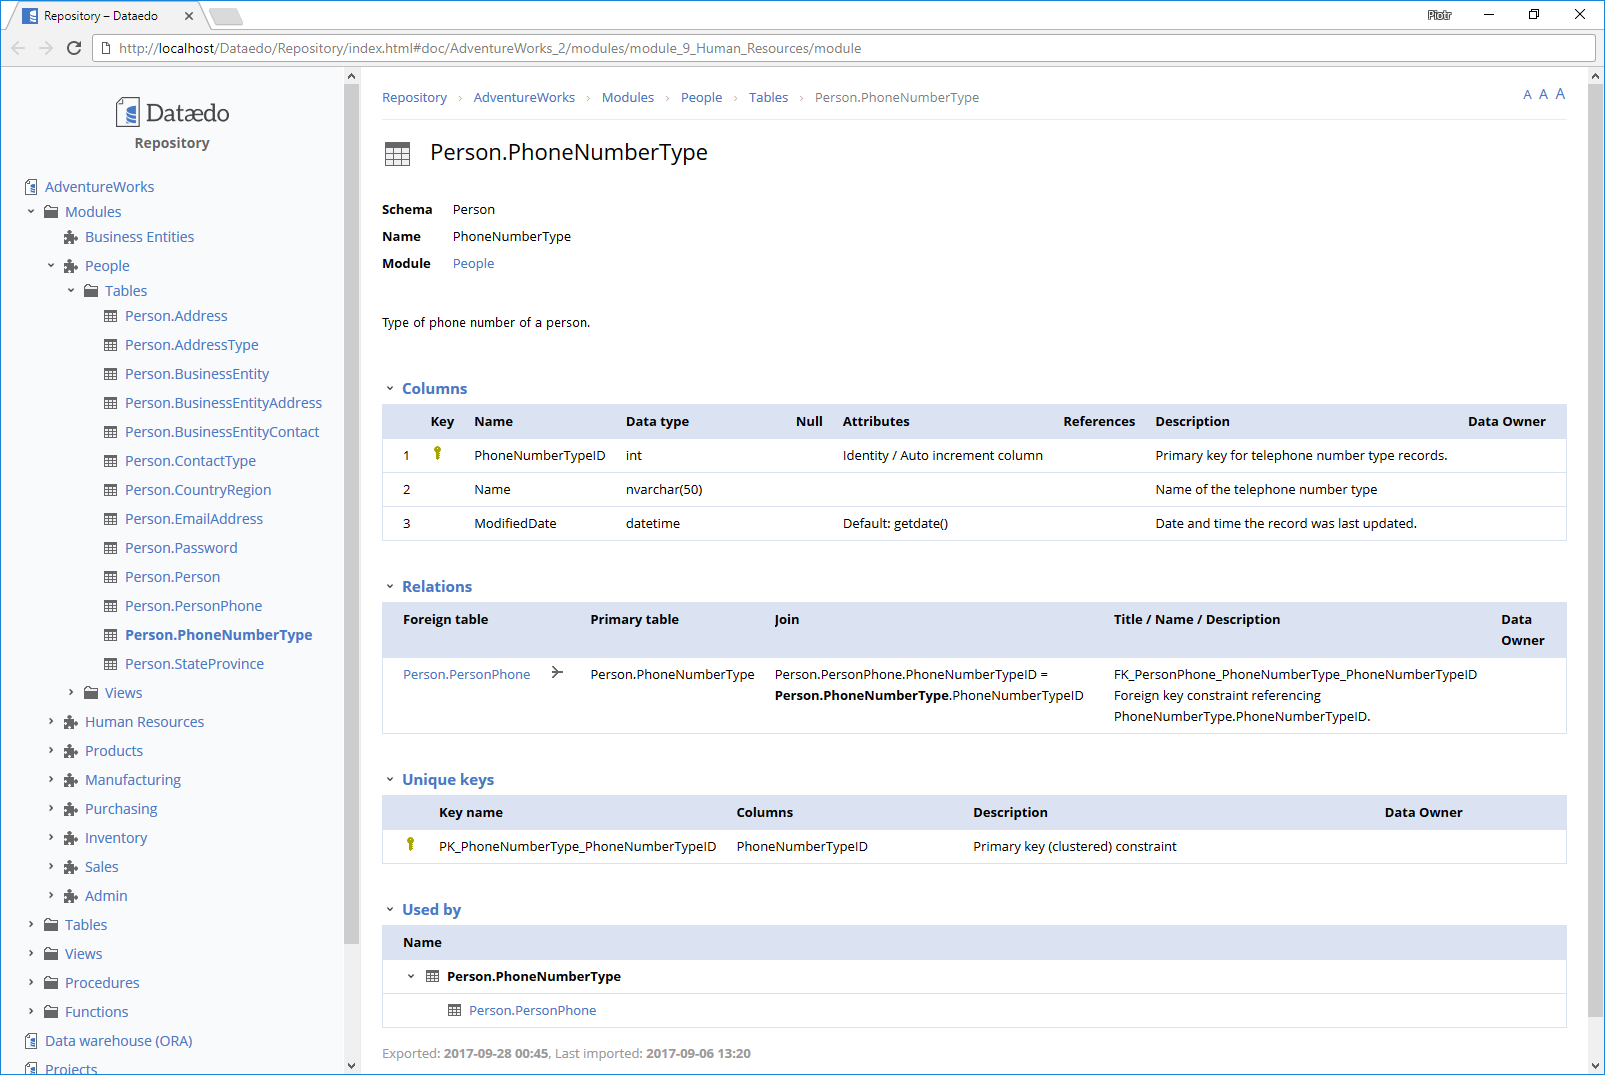Screen dimensions: 1605x1075
Task: Expand the Human Resources module node
Action: pos(51,722)
